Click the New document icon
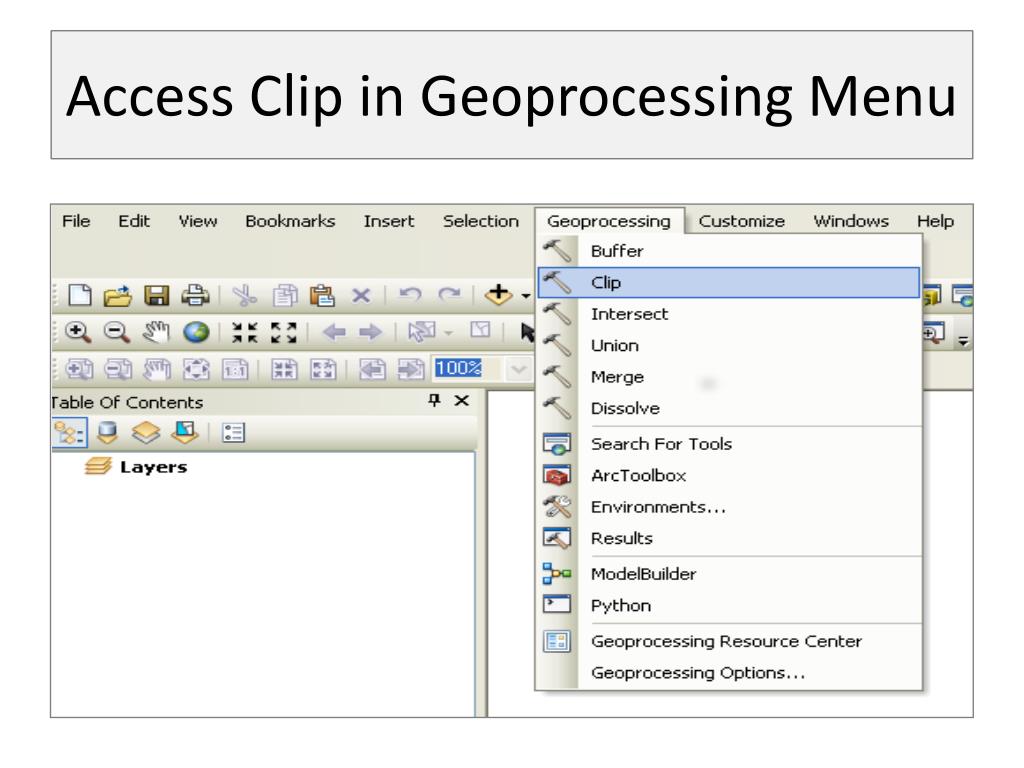This screenshot has height=768, width=1024. pos(80,295)
